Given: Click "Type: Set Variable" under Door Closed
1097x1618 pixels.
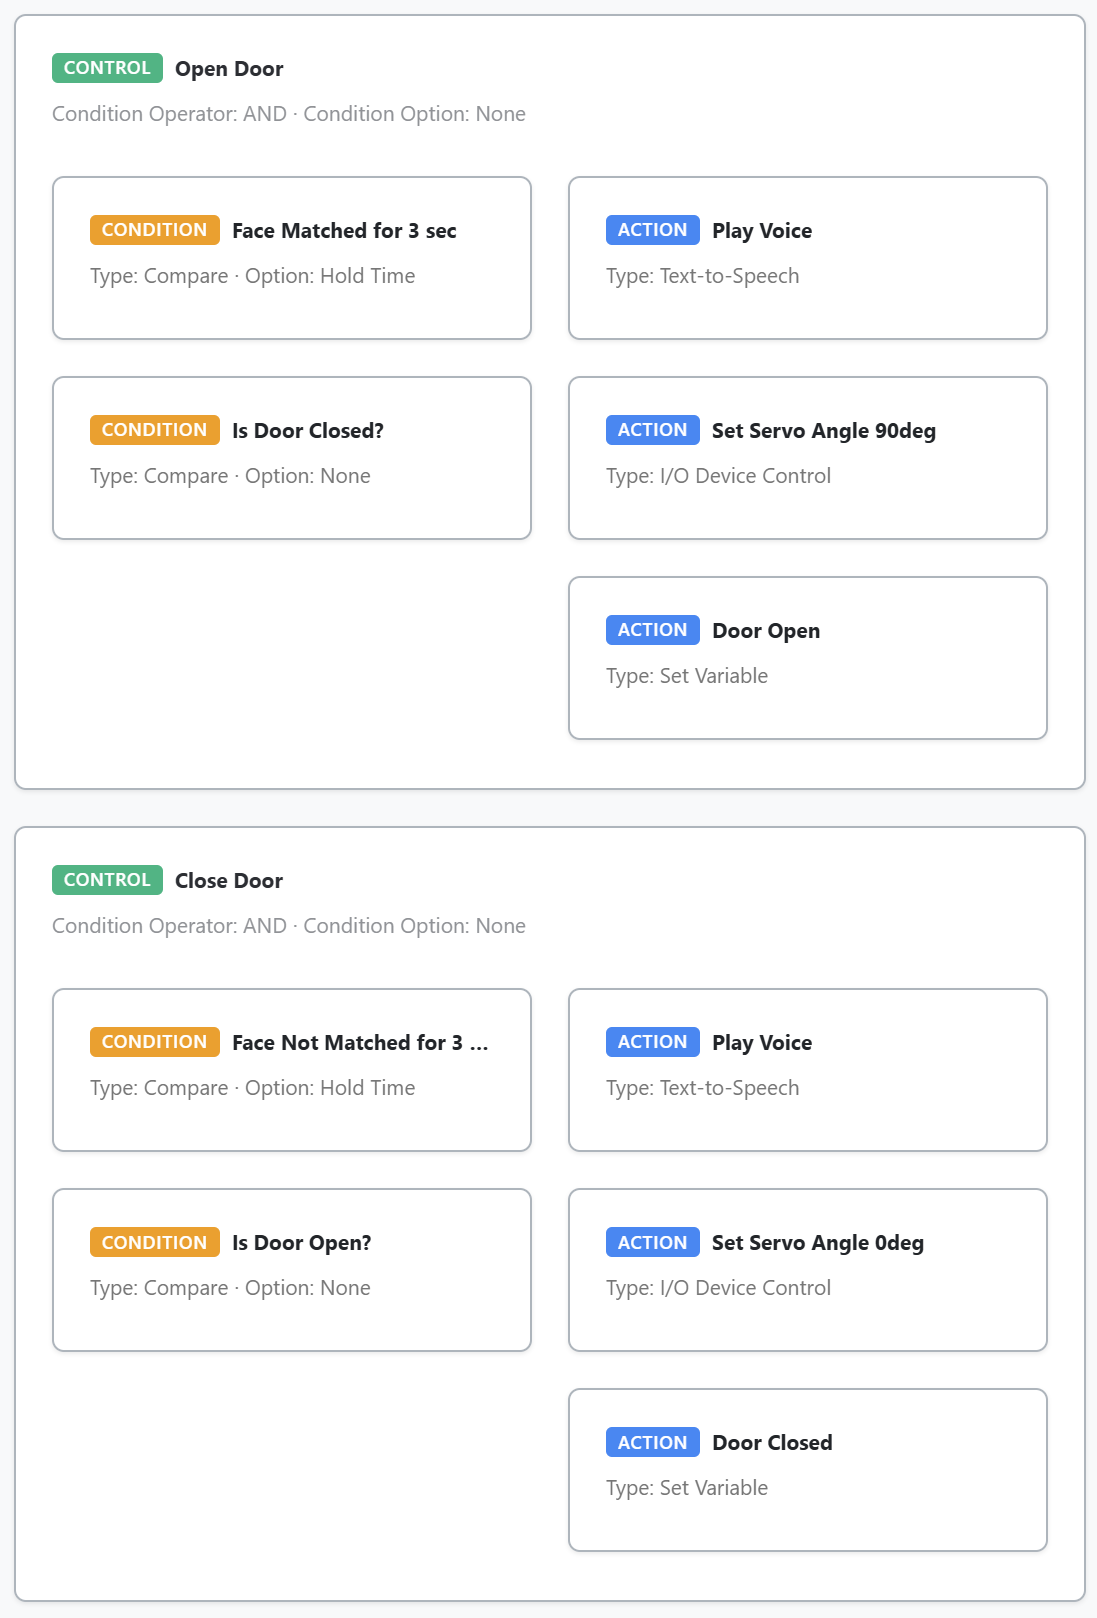Looking at the screenshot, I should coord(687,1488).
